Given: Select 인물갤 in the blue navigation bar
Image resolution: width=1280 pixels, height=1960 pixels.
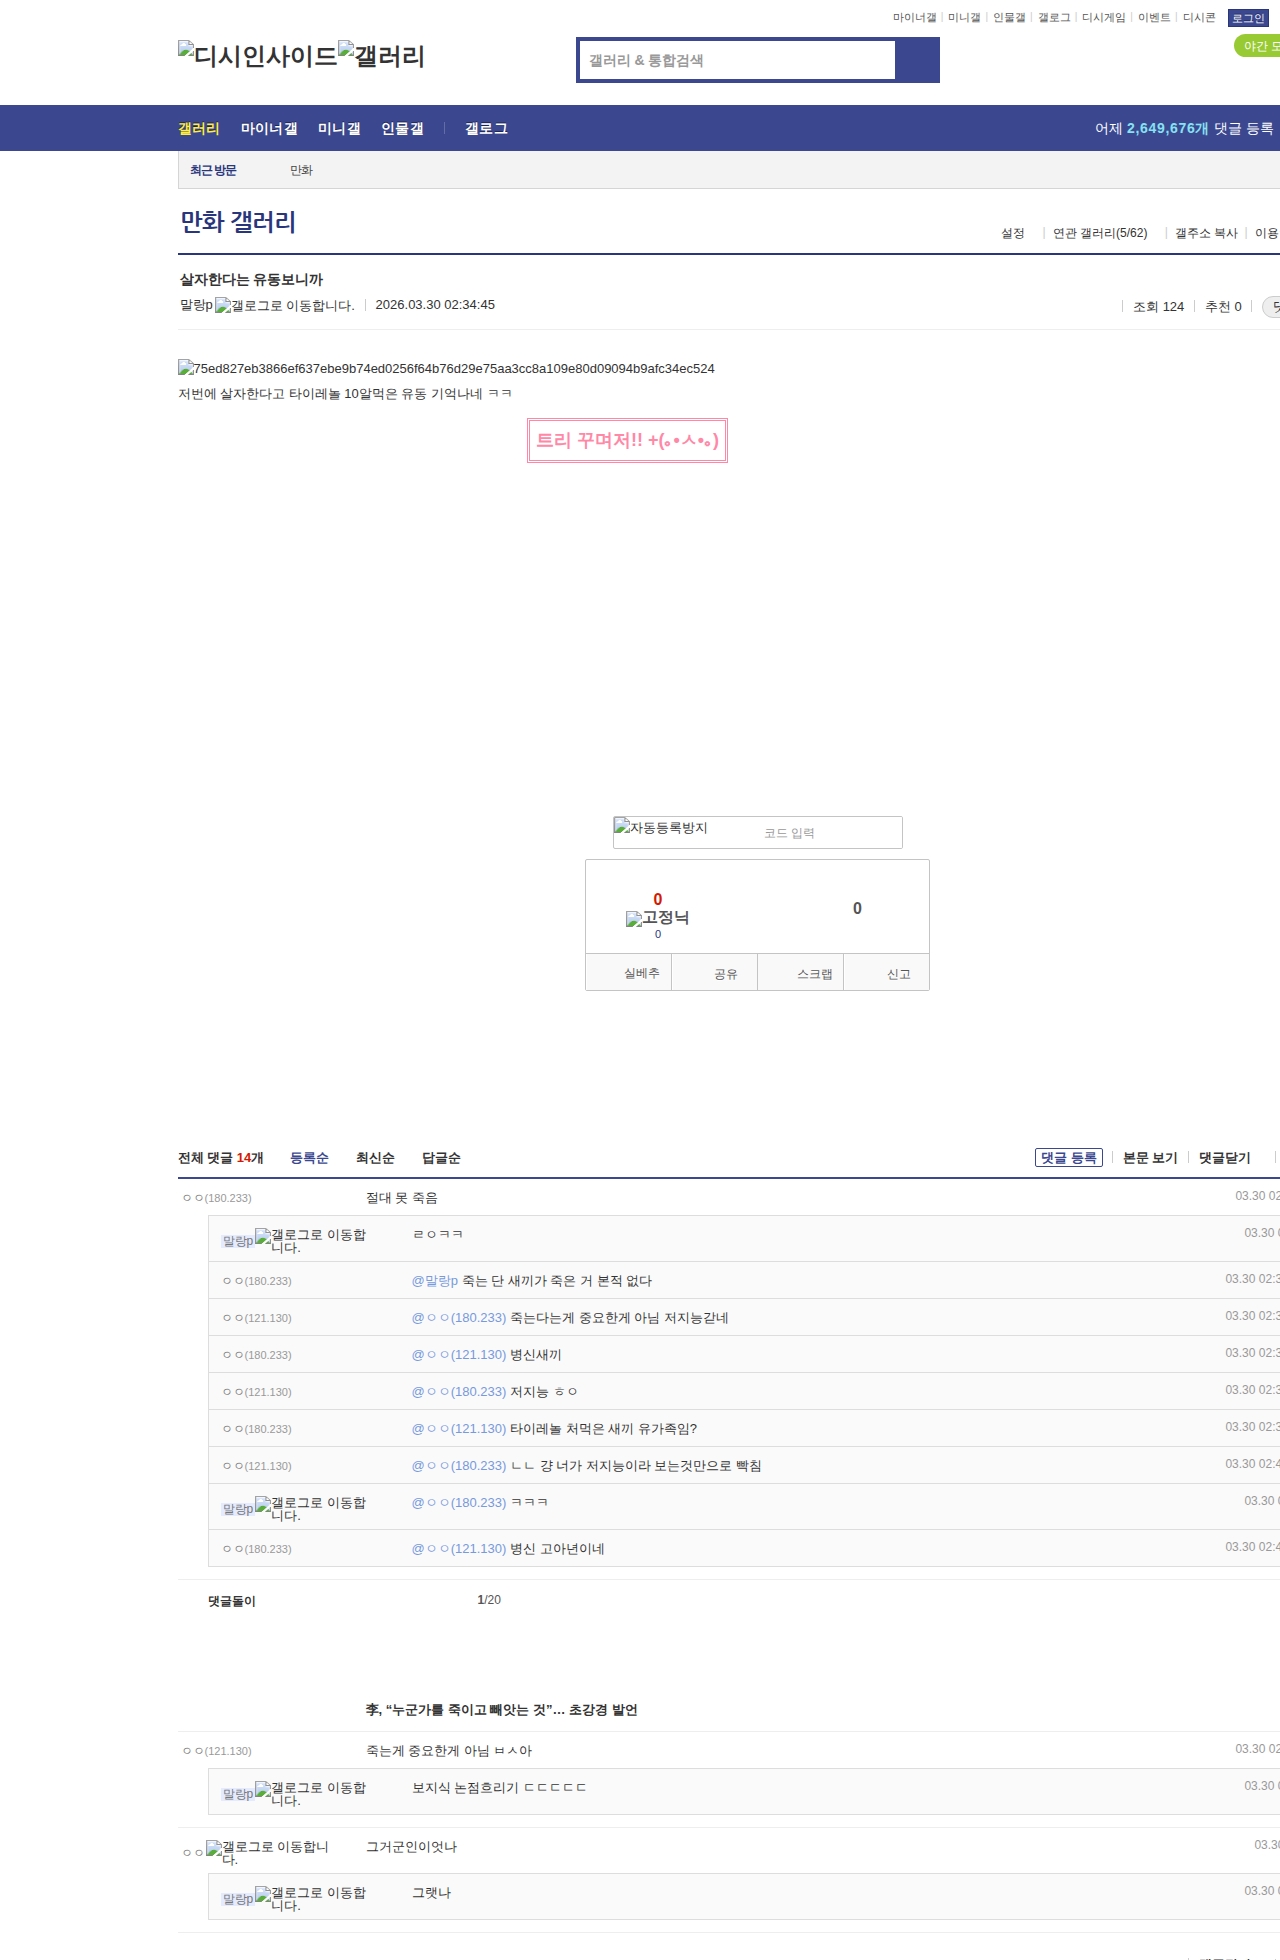Looking at the screenshot, I should pos(402,129).
